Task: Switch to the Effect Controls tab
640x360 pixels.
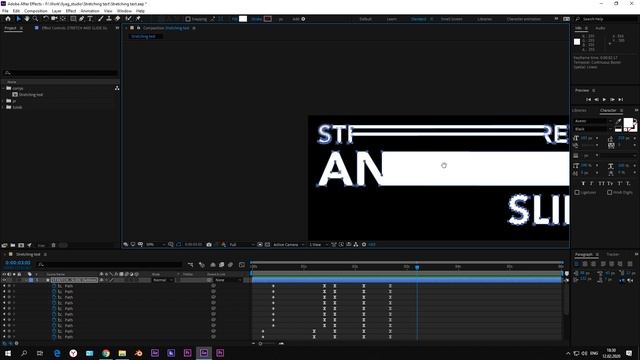Action: pos(74,28)
